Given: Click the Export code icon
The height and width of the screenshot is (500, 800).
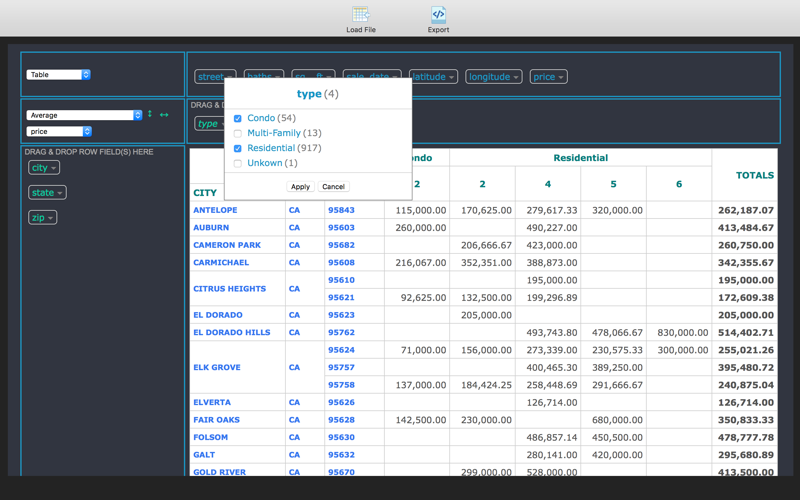Looking at the screenshot, I should [438, 14].
